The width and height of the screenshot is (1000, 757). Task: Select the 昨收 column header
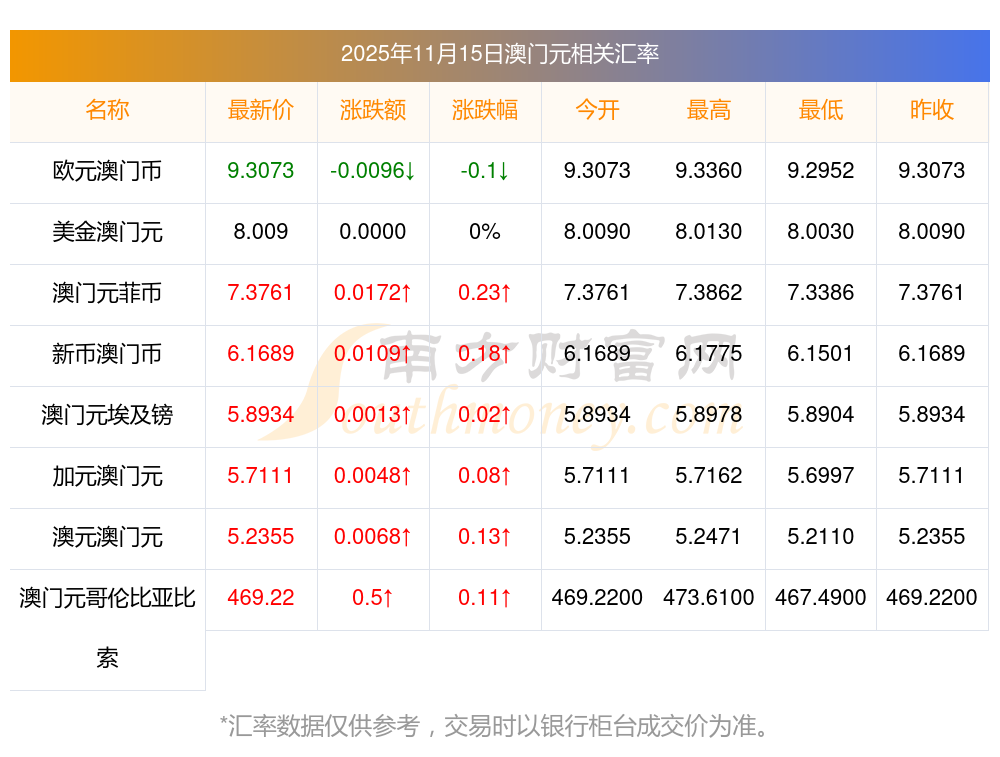pos(932,110)
